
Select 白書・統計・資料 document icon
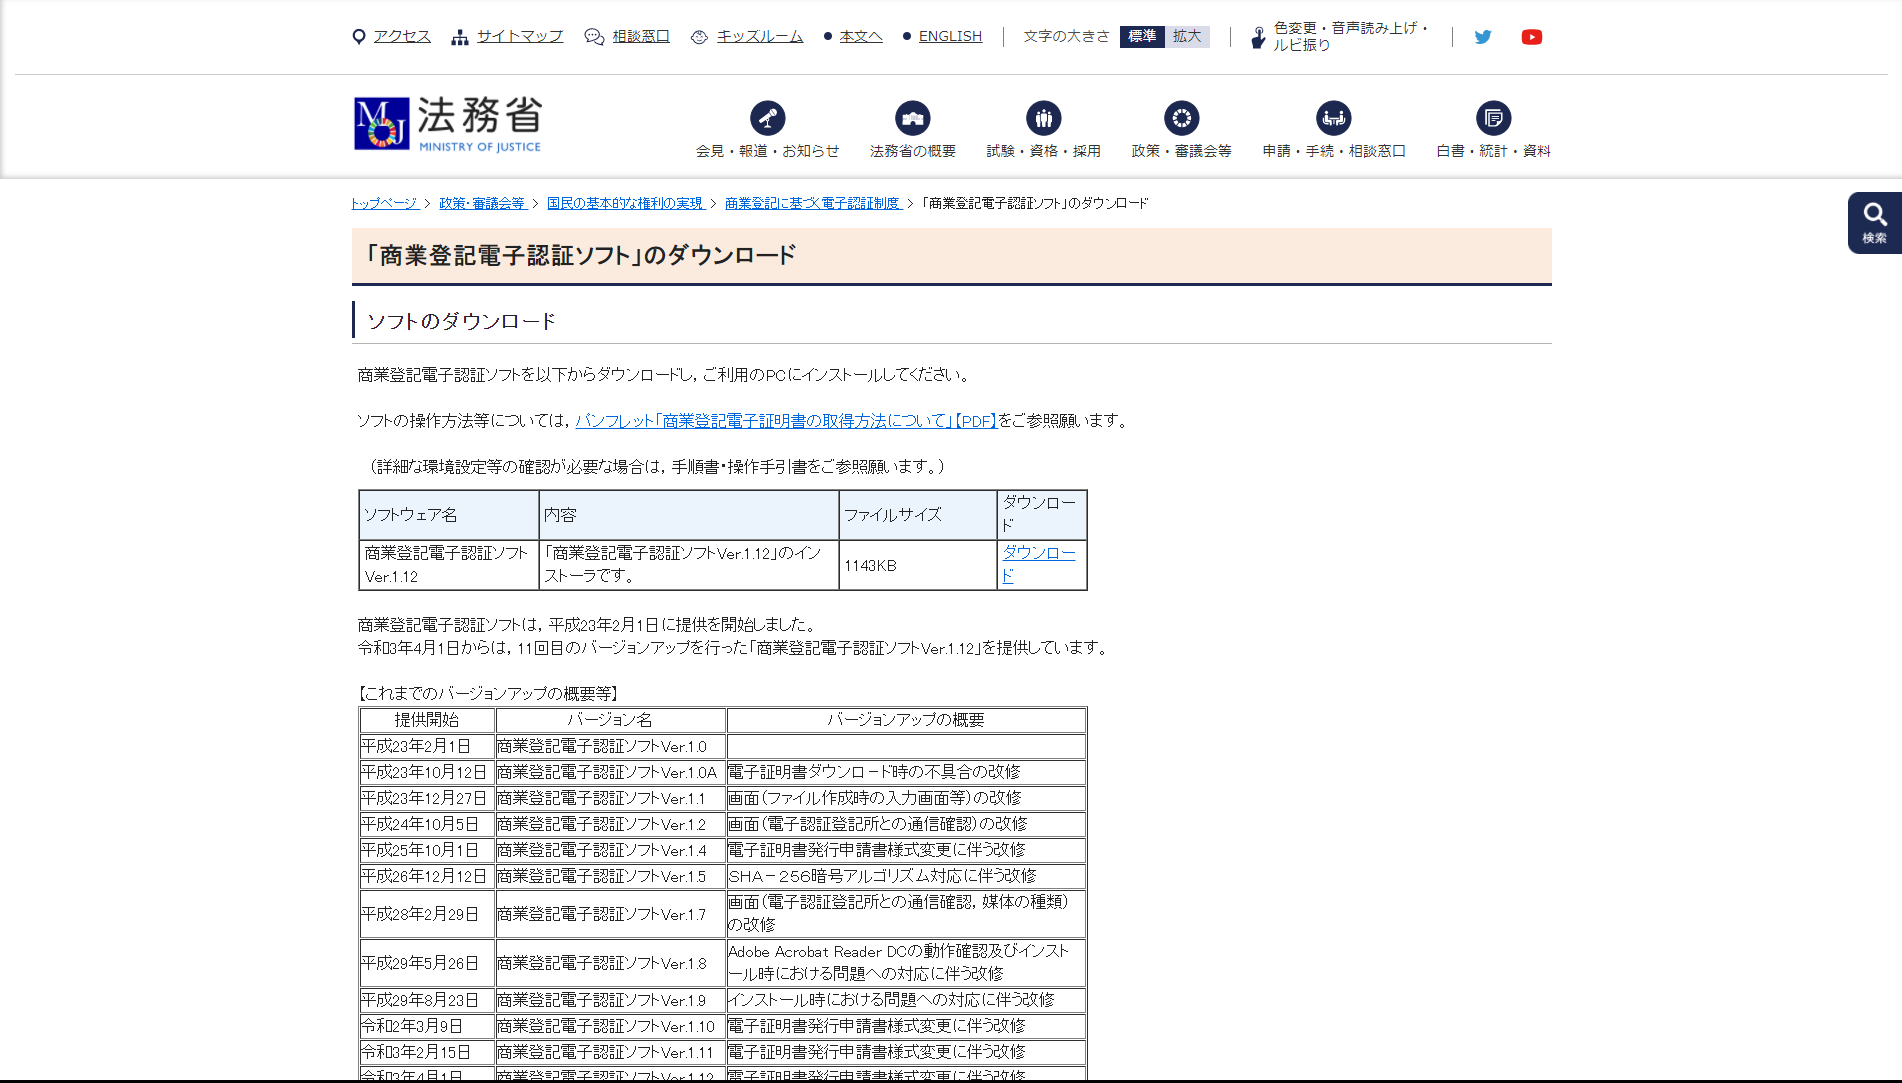click(1493, 119)
